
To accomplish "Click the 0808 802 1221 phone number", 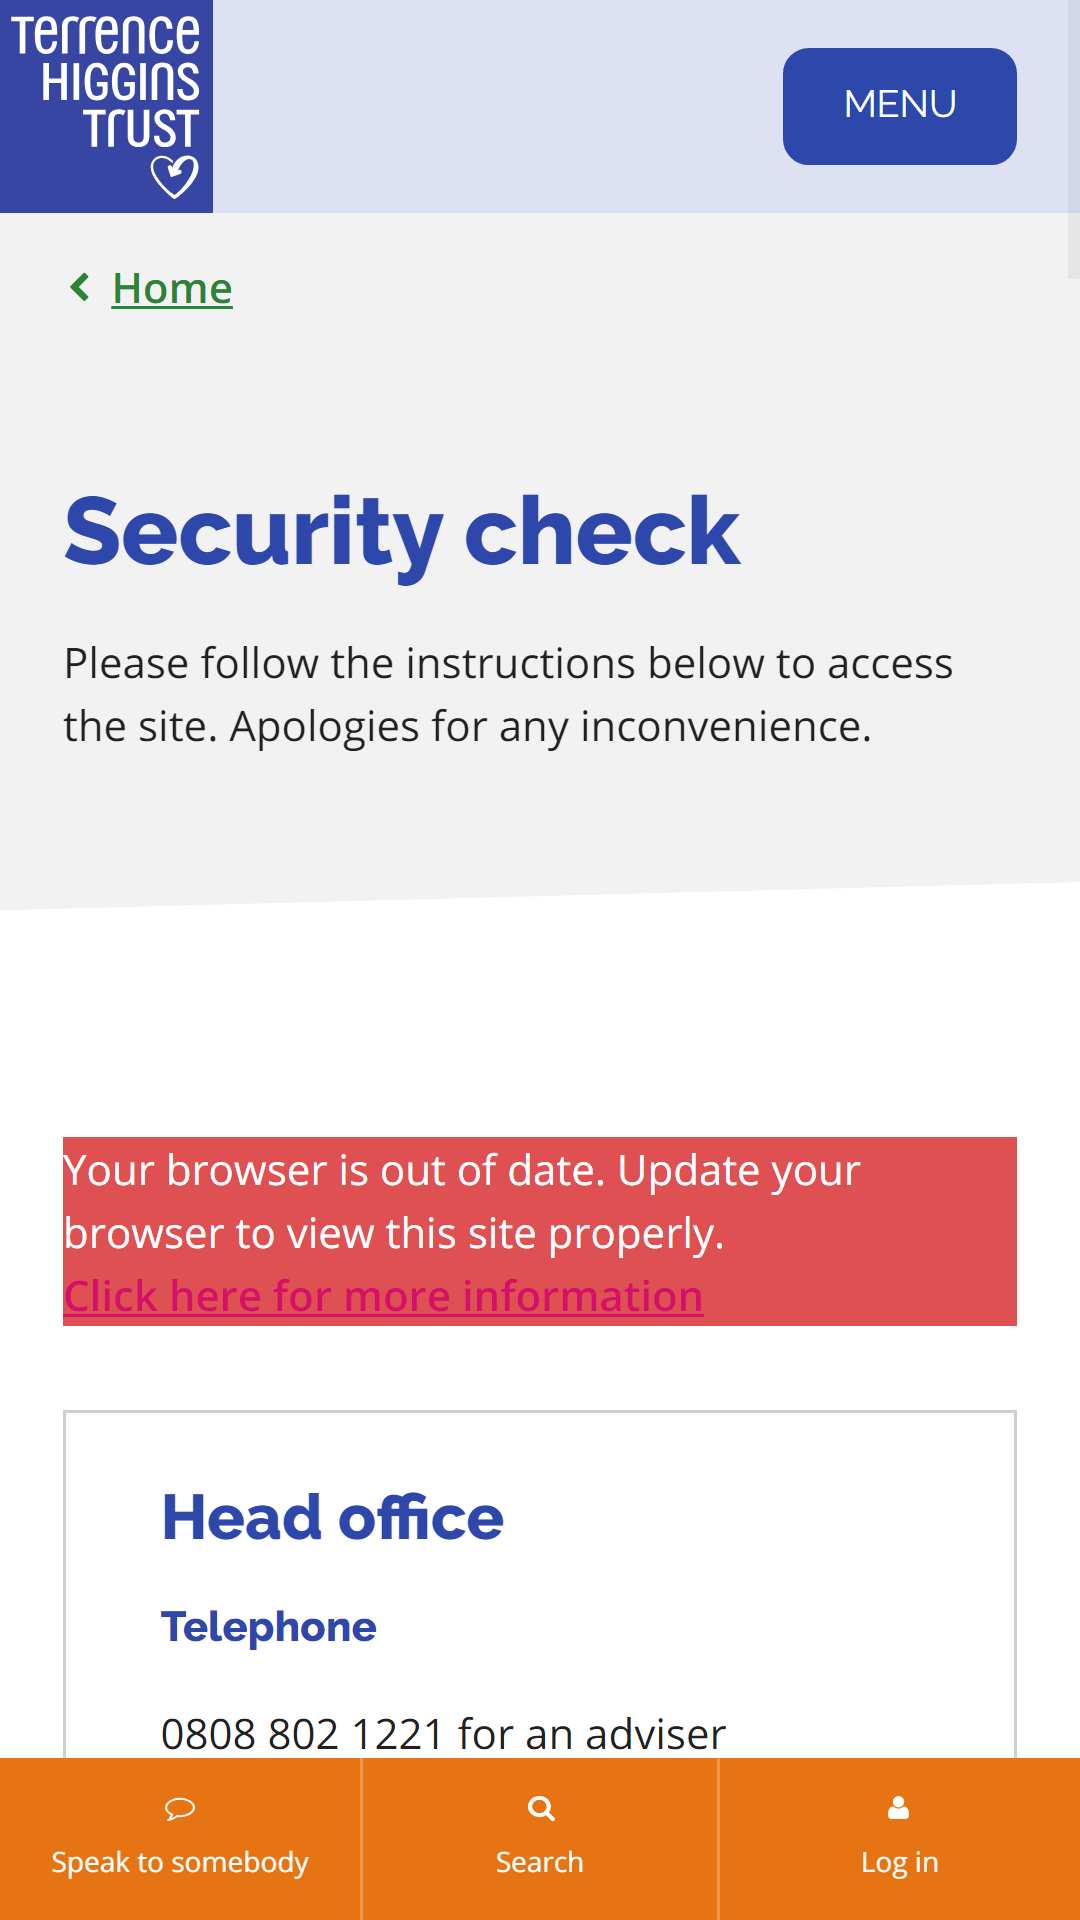I will pyautogui.click(x=303, y=1734).
